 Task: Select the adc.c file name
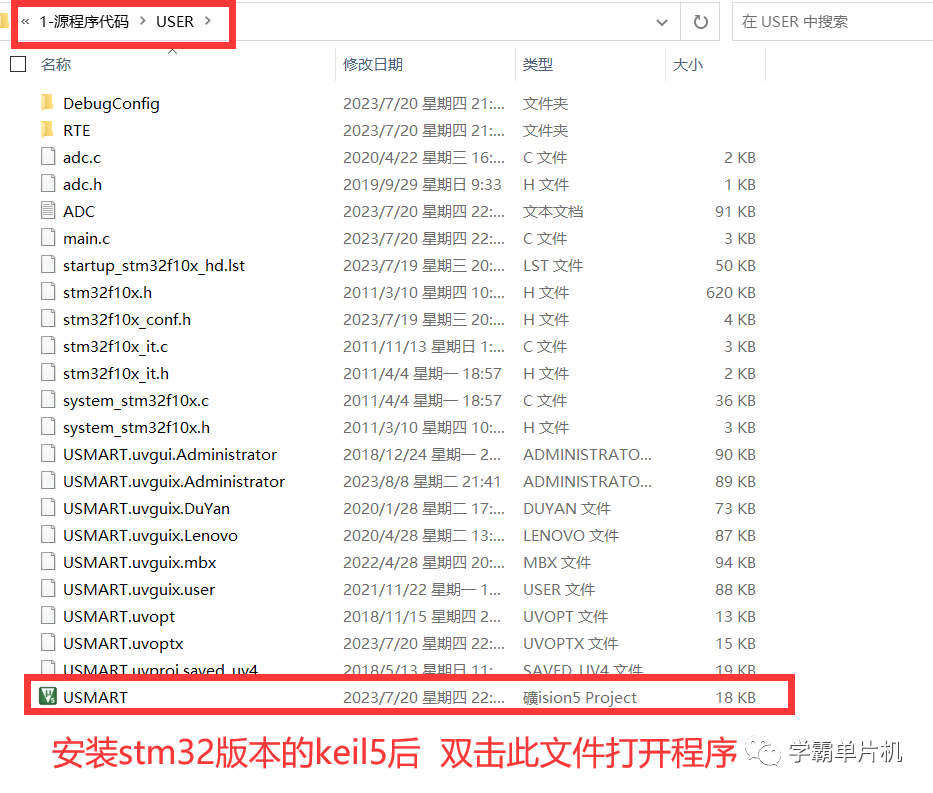[82, 158]
